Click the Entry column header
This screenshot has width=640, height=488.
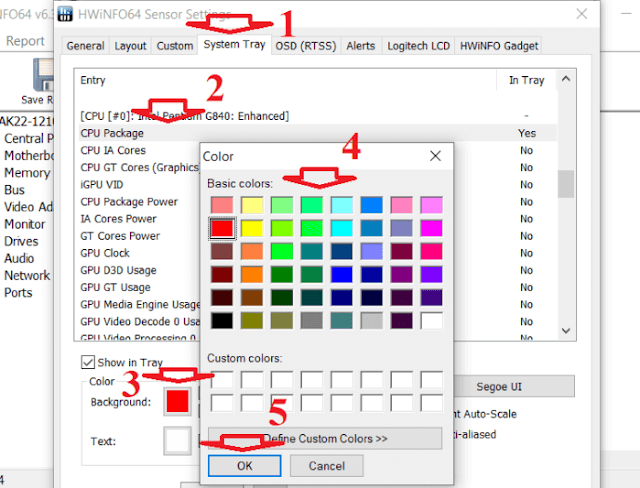285,80
